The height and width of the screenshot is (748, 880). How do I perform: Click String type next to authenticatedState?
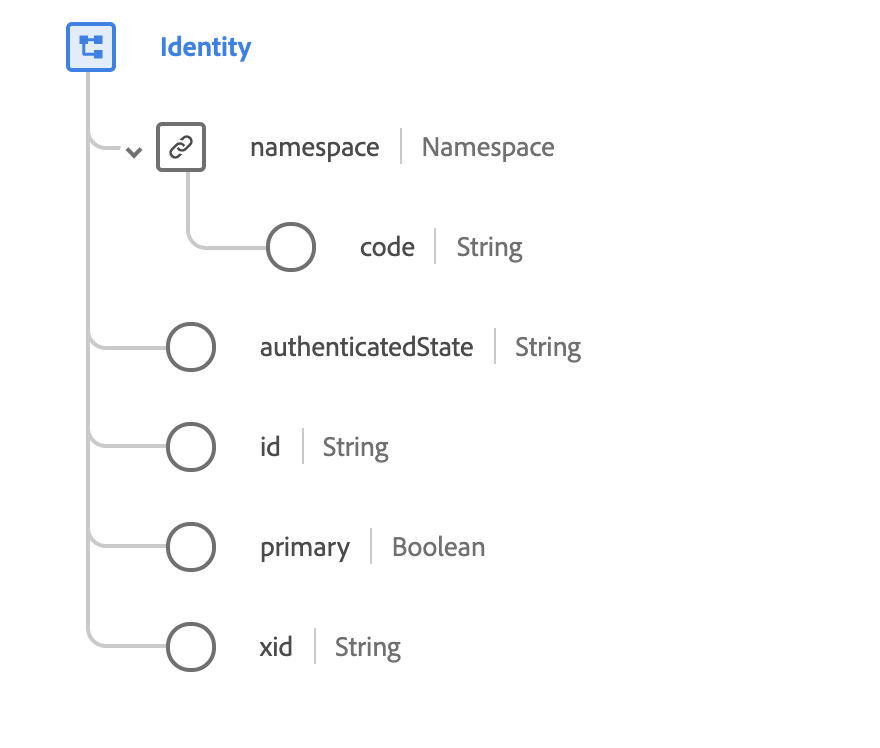pos(548,347)
